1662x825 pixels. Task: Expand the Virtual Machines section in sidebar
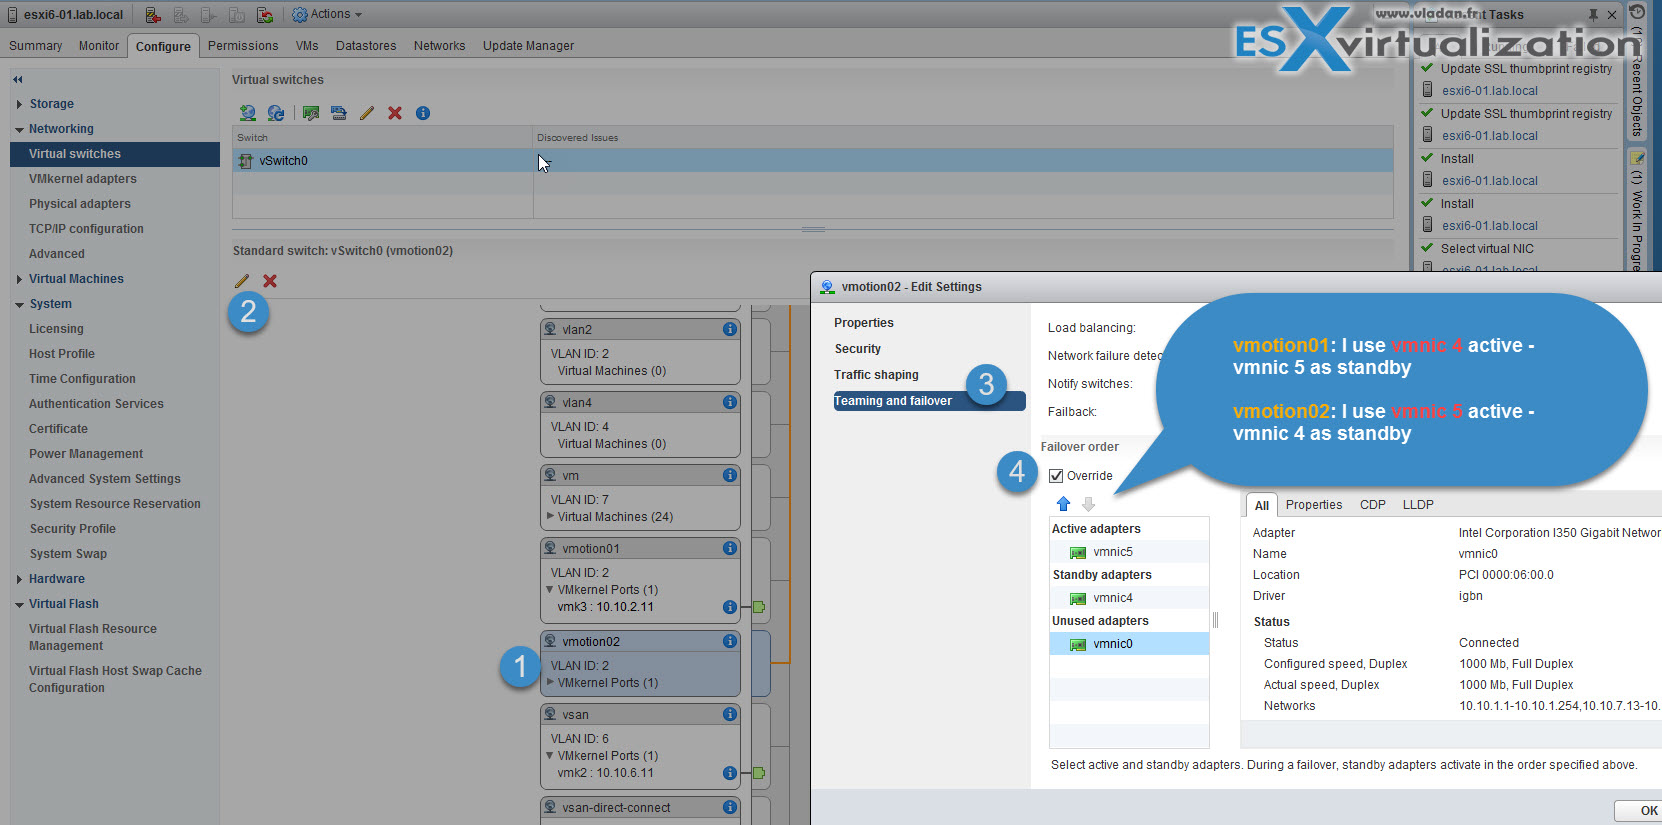19,279
